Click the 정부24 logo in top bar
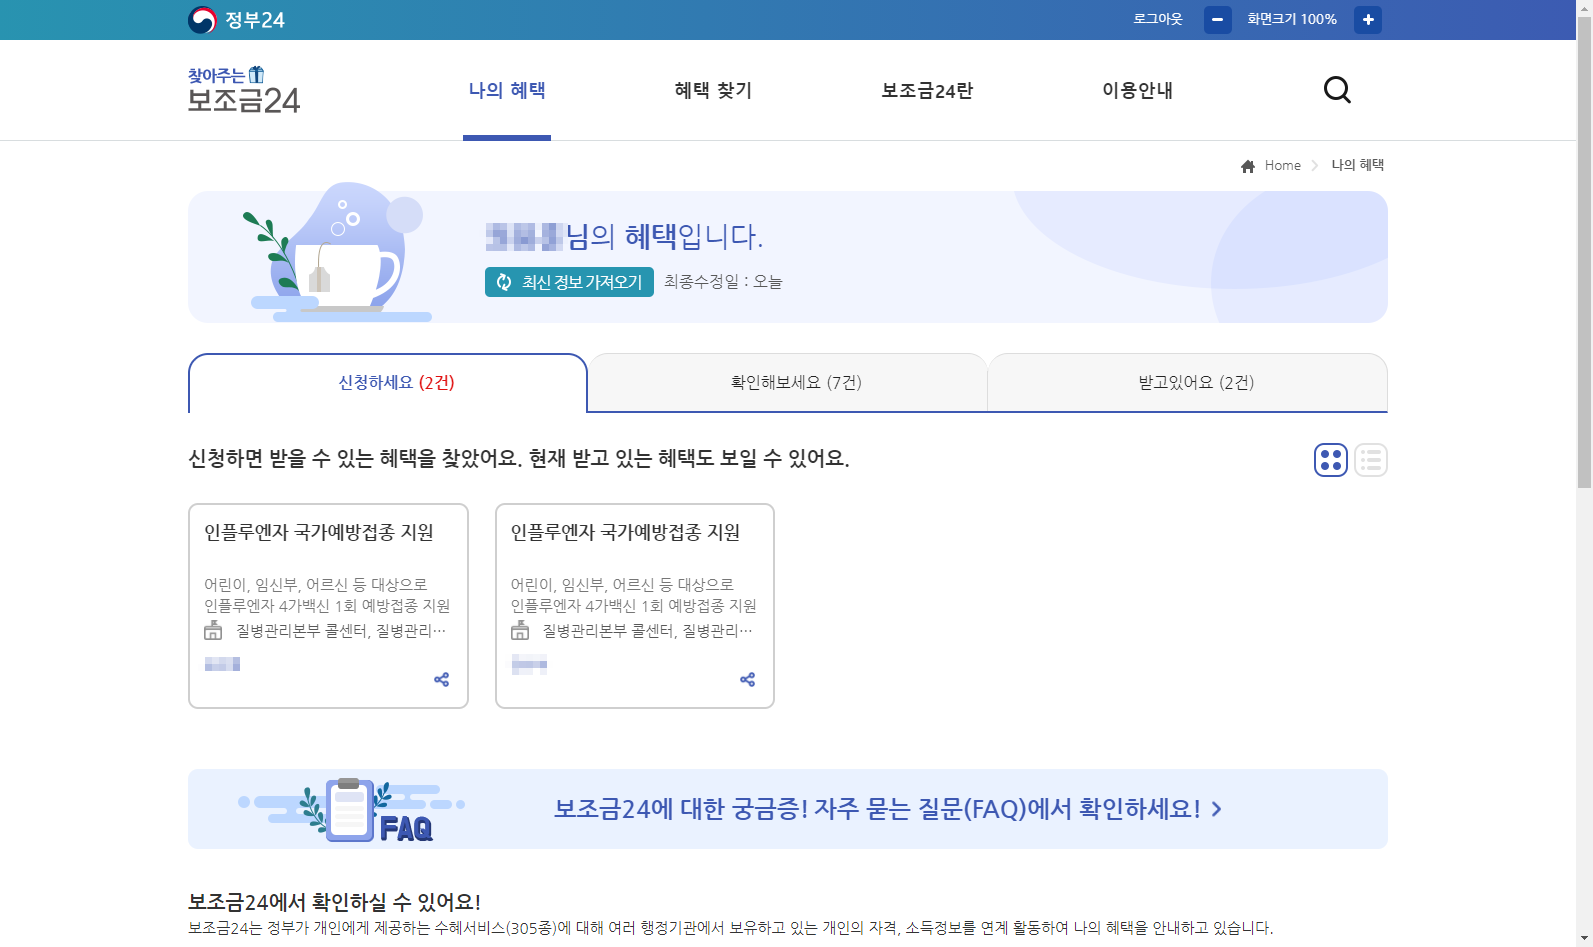 pos(236,20)
